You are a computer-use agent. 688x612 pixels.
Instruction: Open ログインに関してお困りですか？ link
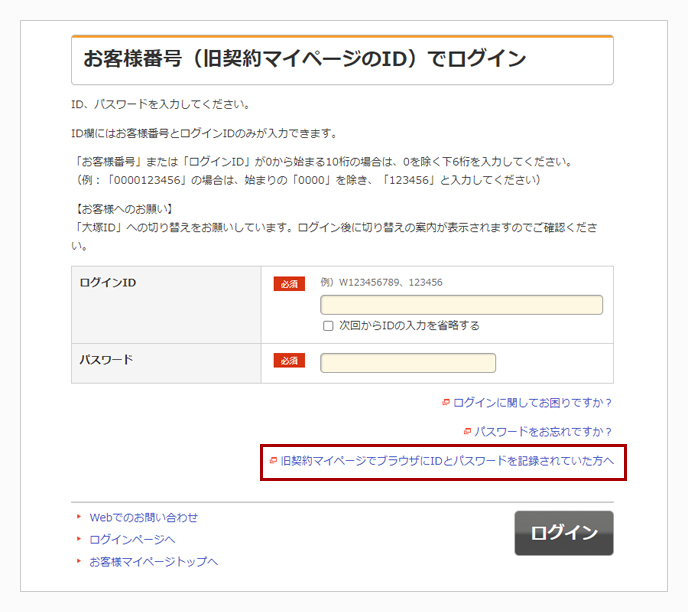tap(532, 403)
